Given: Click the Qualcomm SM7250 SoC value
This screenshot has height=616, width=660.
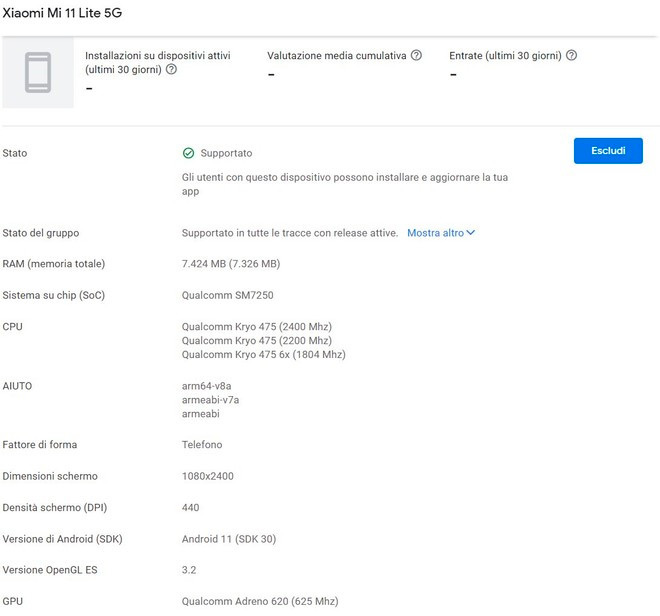Looking at the screenshot, I should tap(227, 295).
